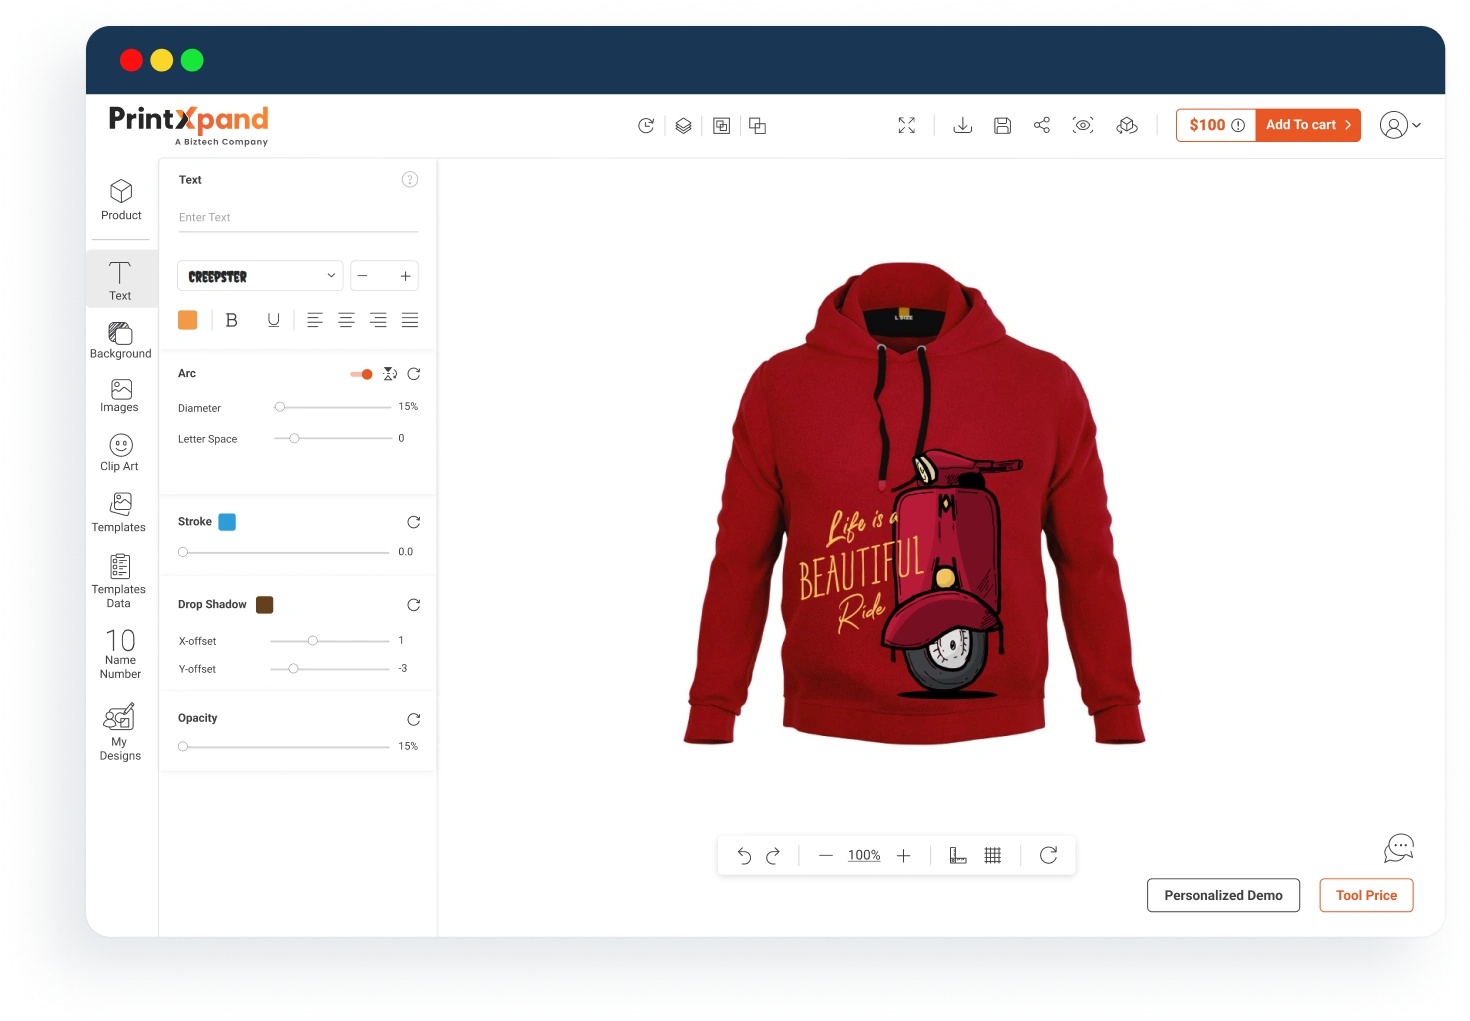Click the send-to-back arrangement icon

(758, 125)
